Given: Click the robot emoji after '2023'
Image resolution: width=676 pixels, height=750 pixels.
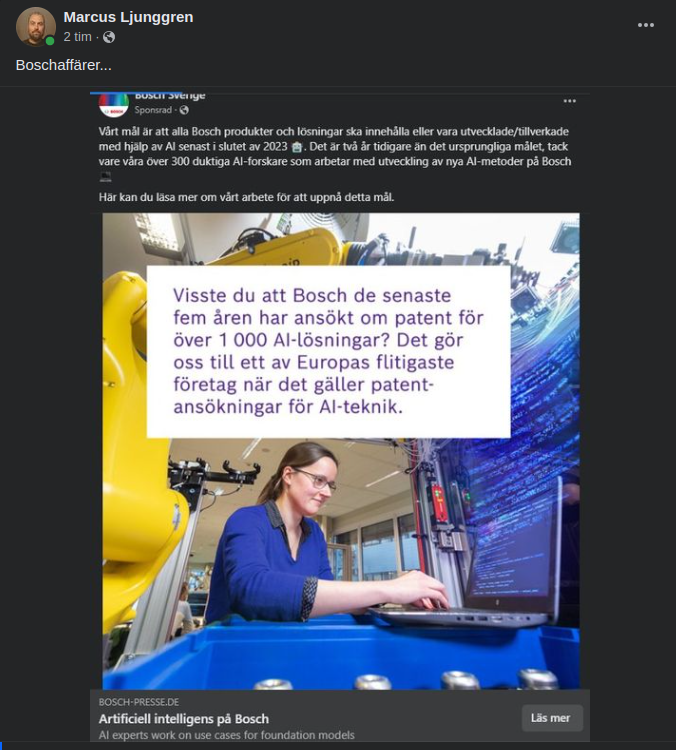Looking at the screenshot, I should 297,147.
